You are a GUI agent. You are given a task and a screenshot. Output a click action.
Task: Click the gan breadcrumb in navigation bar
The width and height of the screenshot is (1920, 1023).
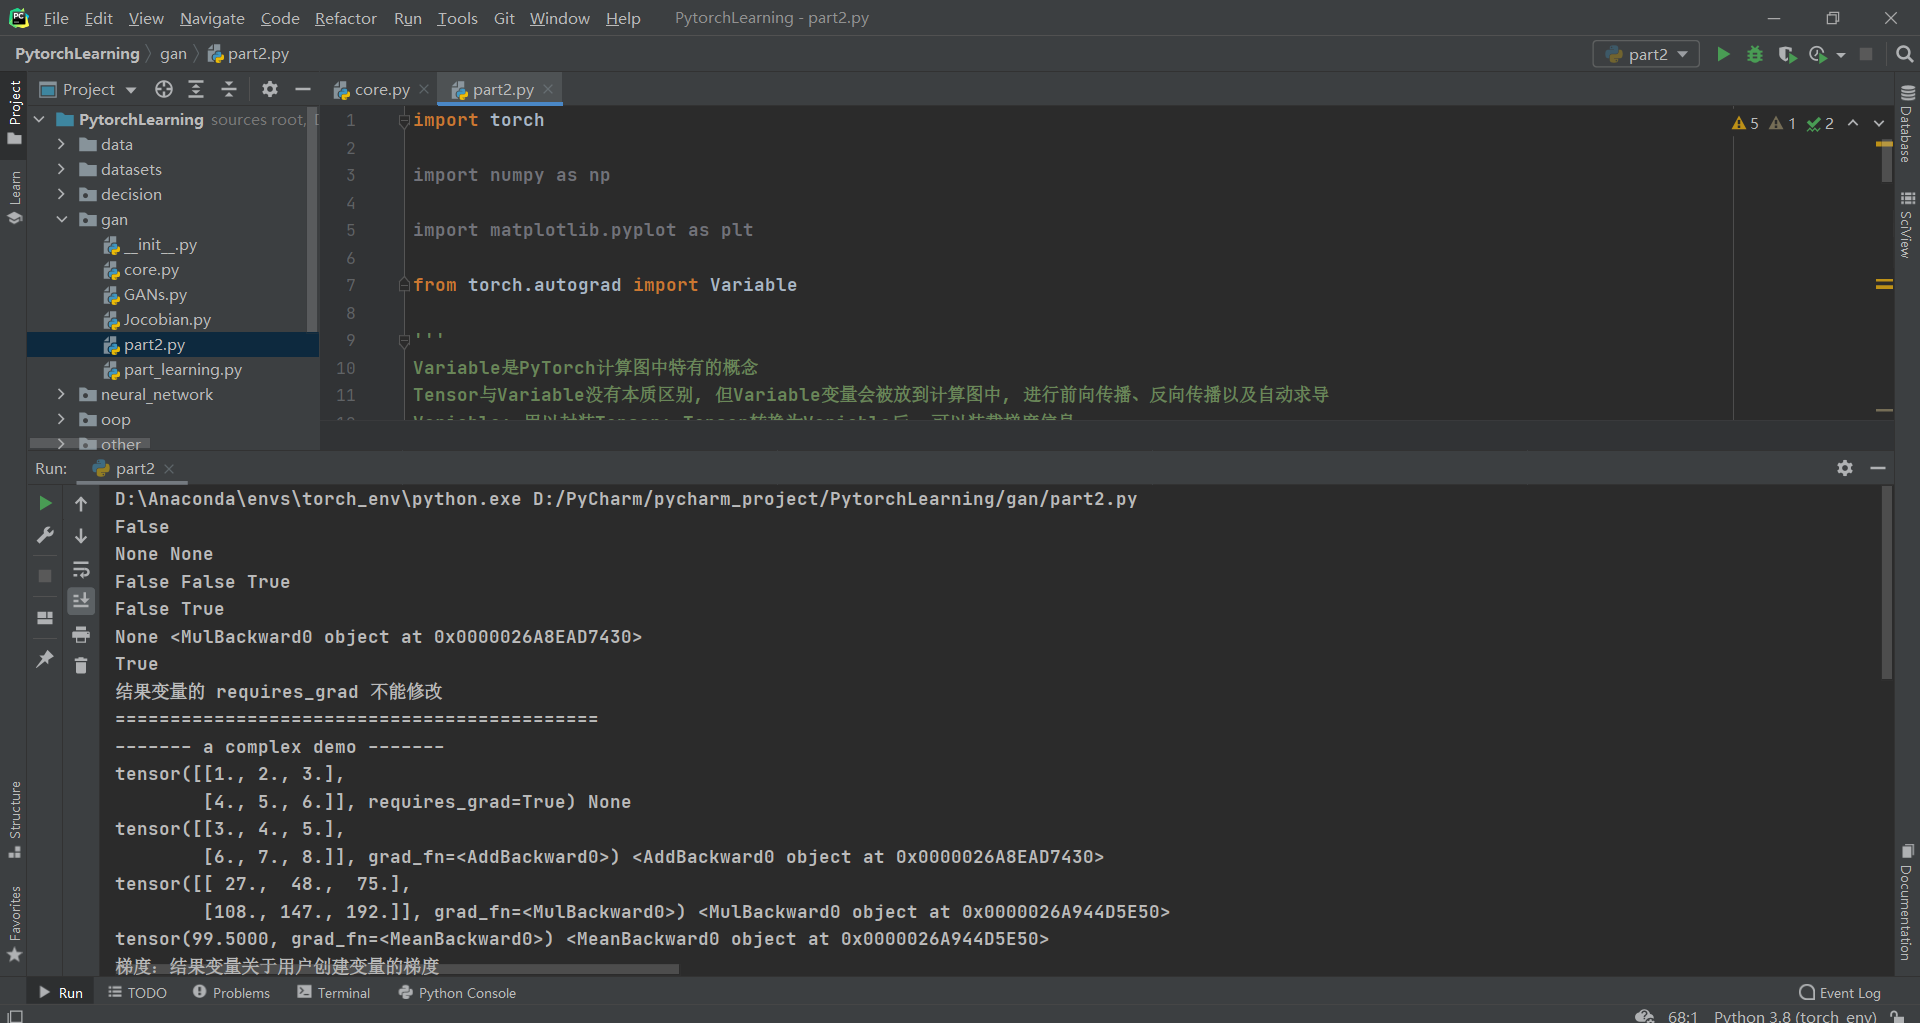(x=173, y=54)
